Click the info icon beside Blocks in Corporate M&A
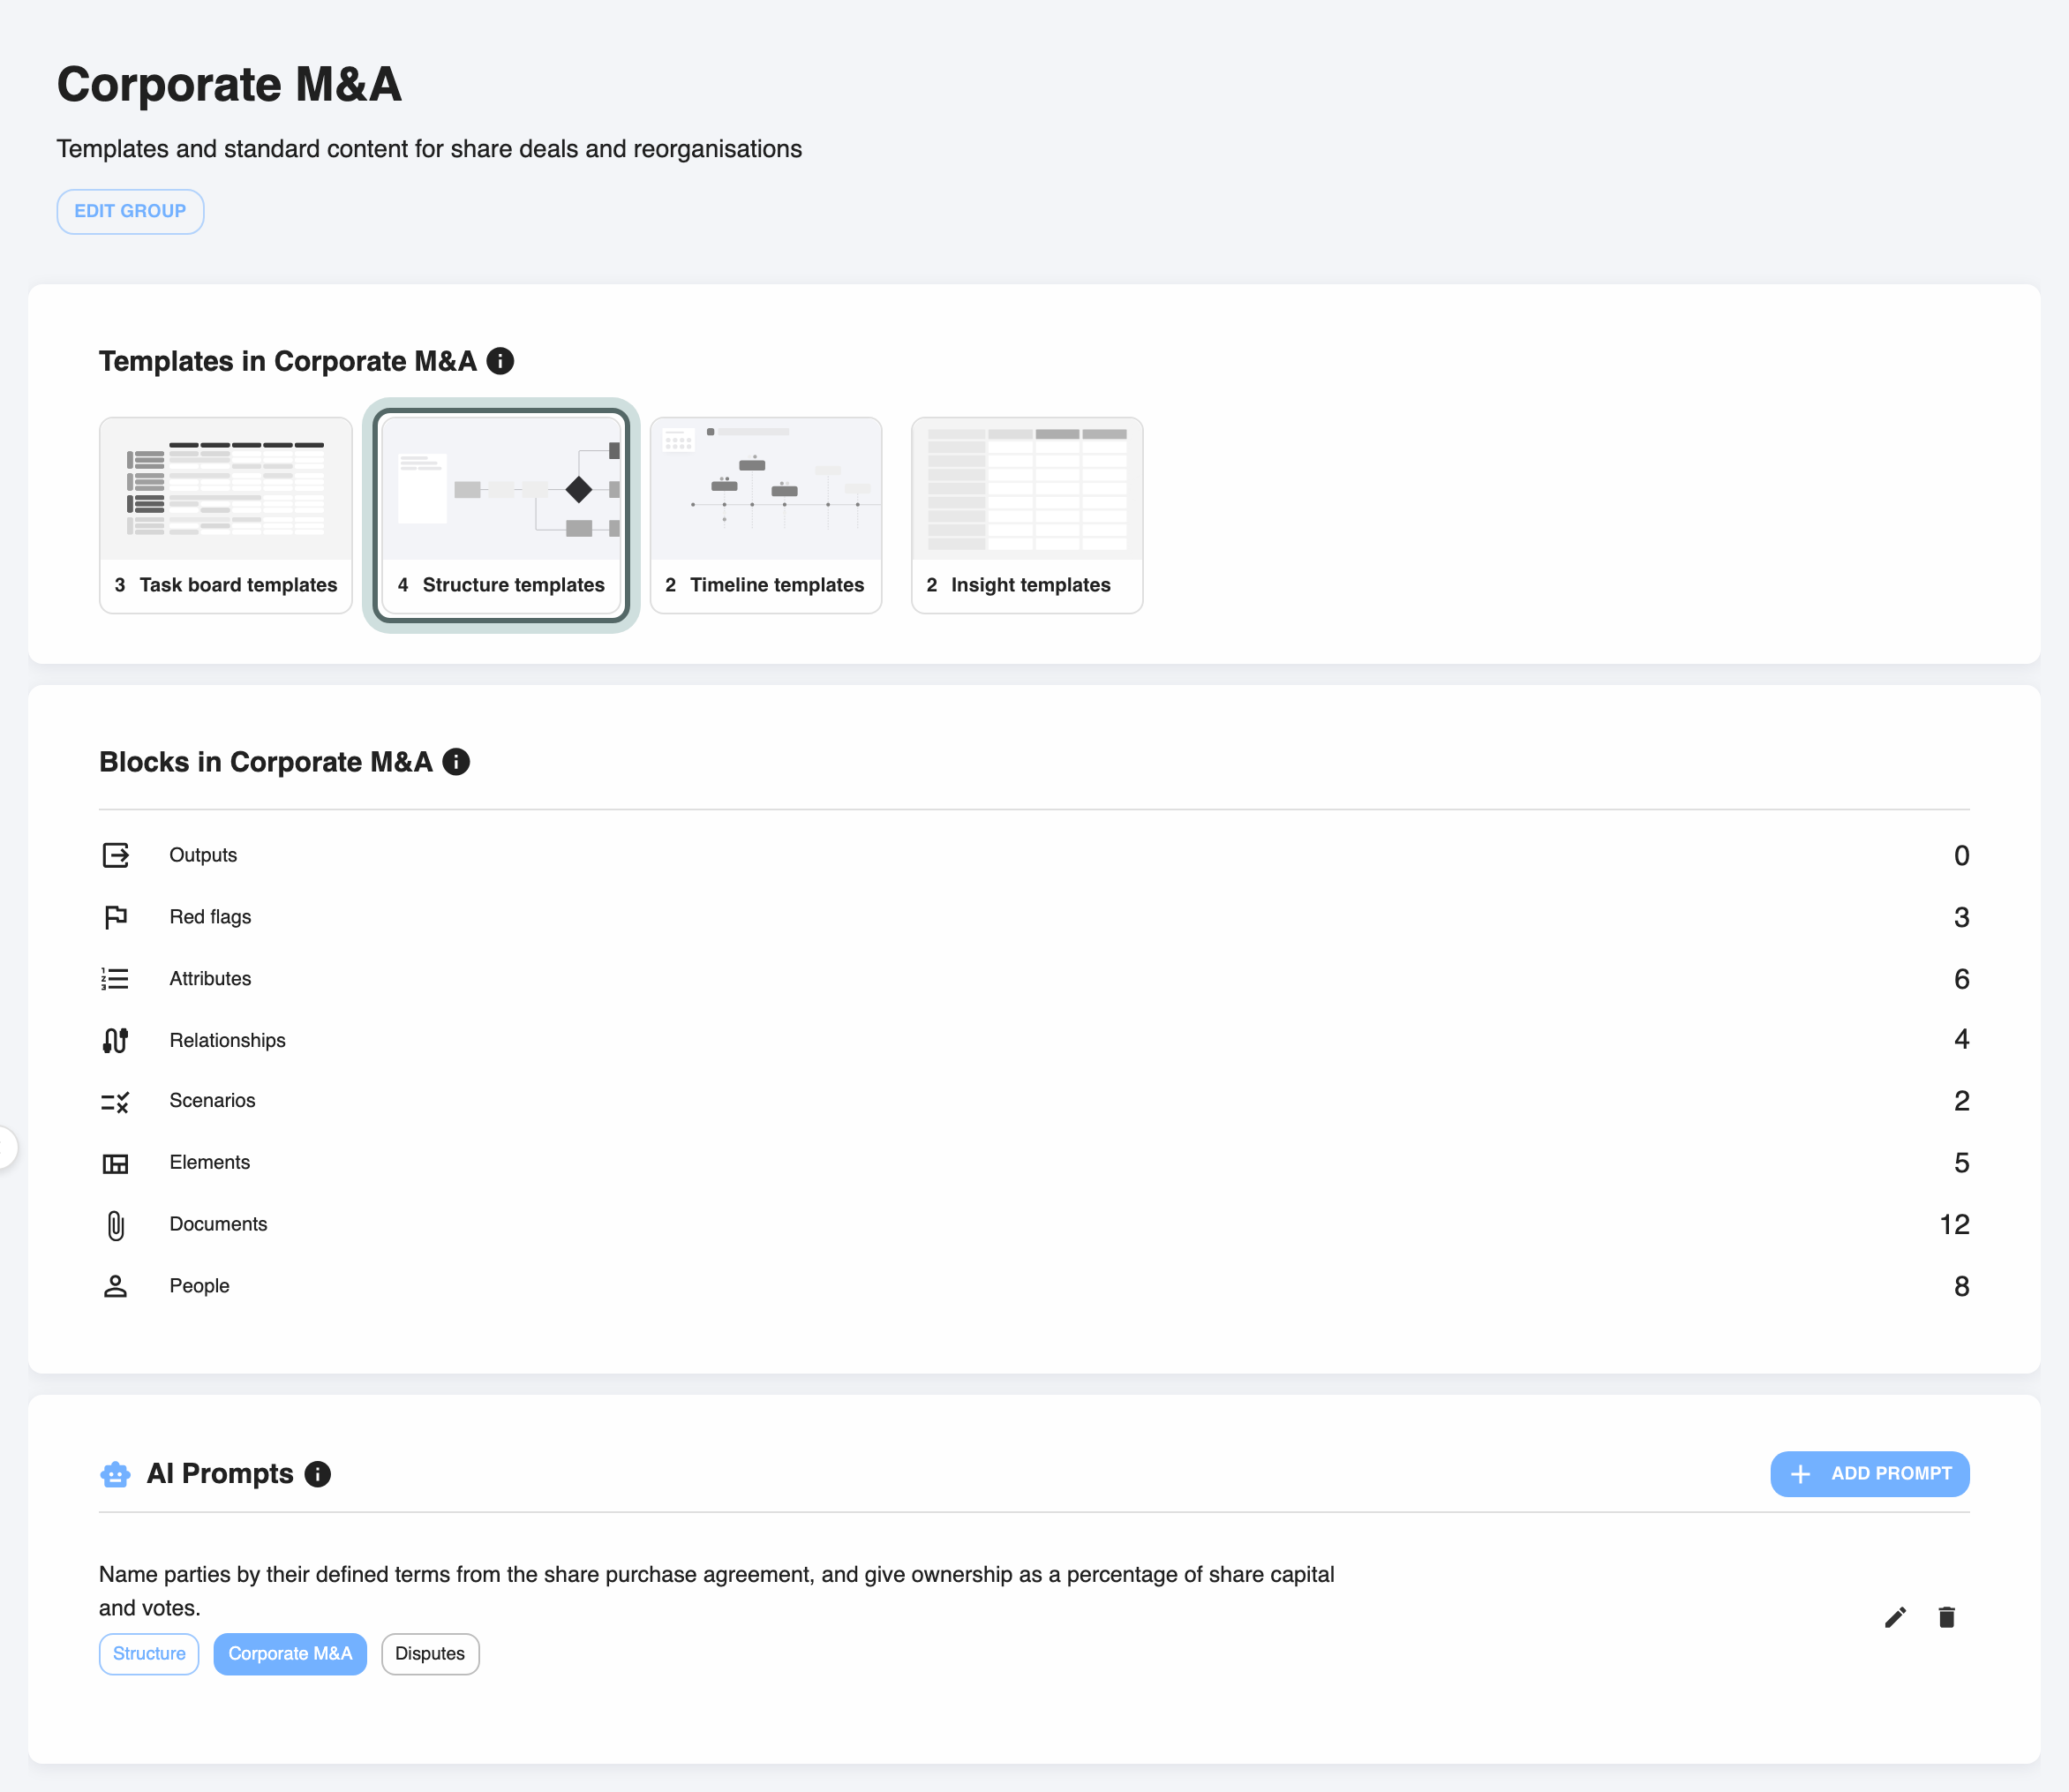 point(456,762)
